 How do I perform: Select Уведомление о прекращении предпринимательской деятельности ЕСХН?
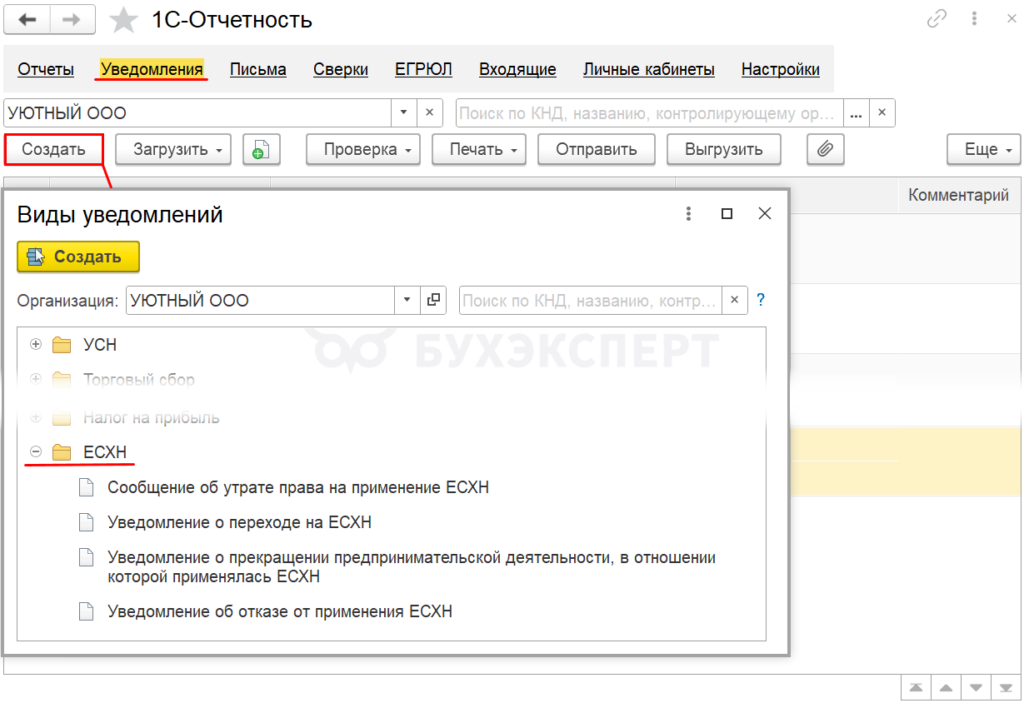[x=411, y=567]
